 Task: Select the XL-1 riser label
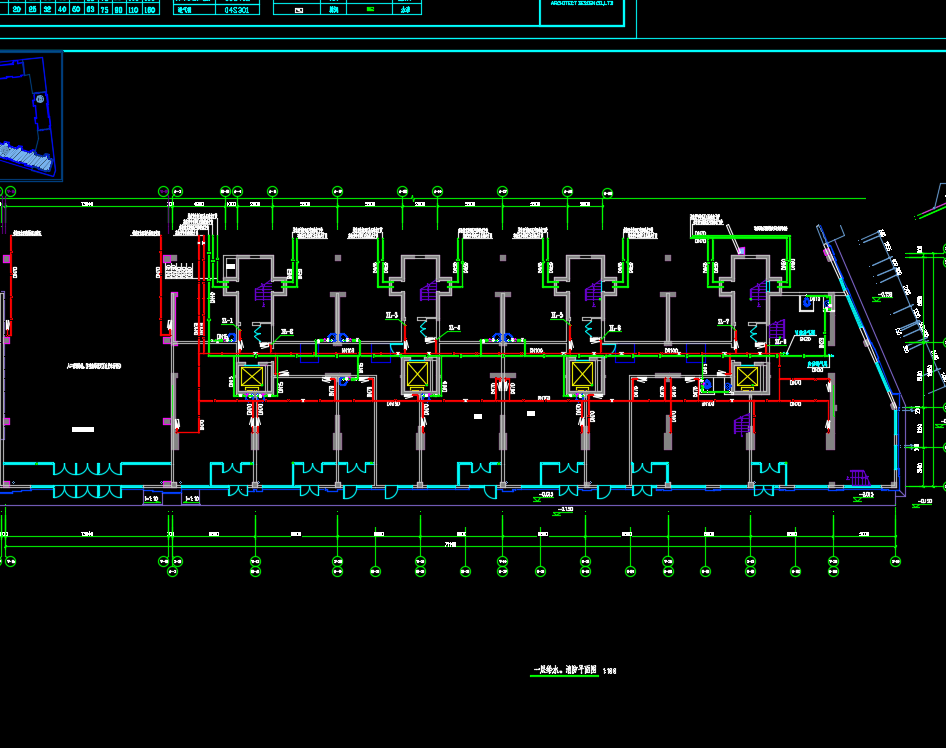[x=227, y=321]
